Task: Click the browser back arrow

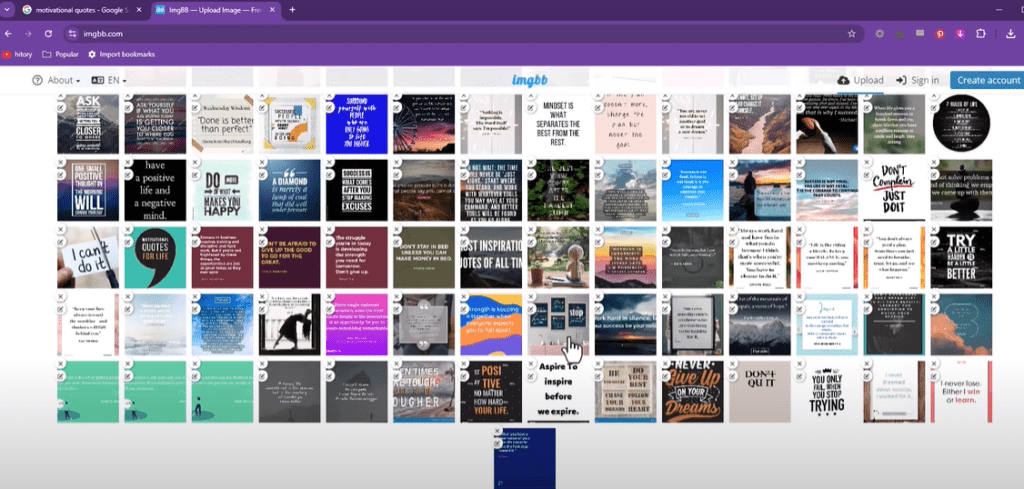Action: [9, 33]
